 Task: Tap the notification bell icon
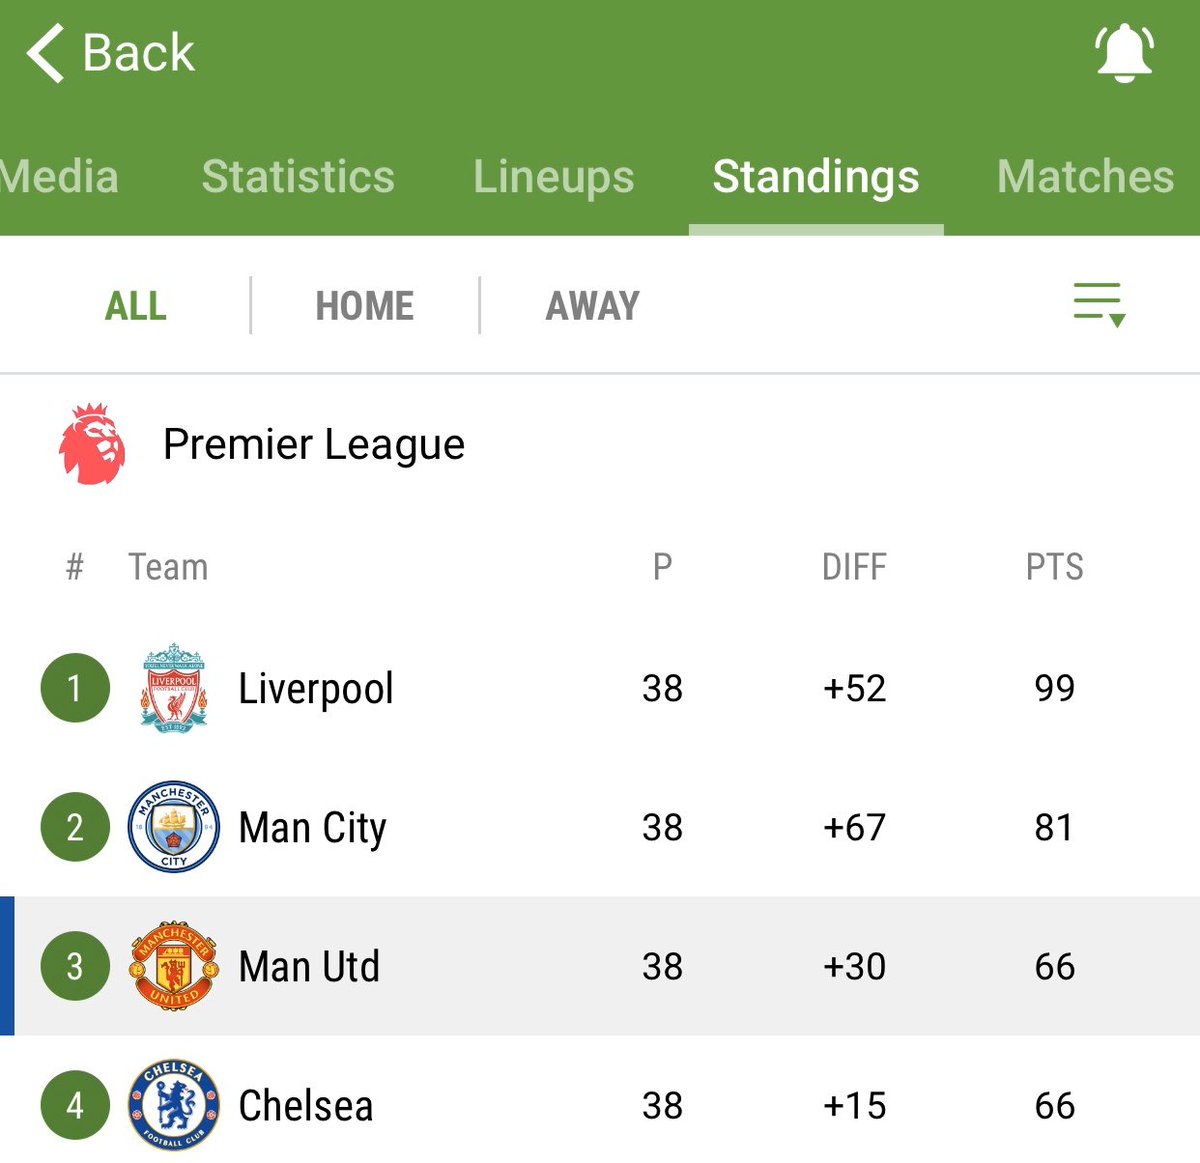pos(1125,52)
